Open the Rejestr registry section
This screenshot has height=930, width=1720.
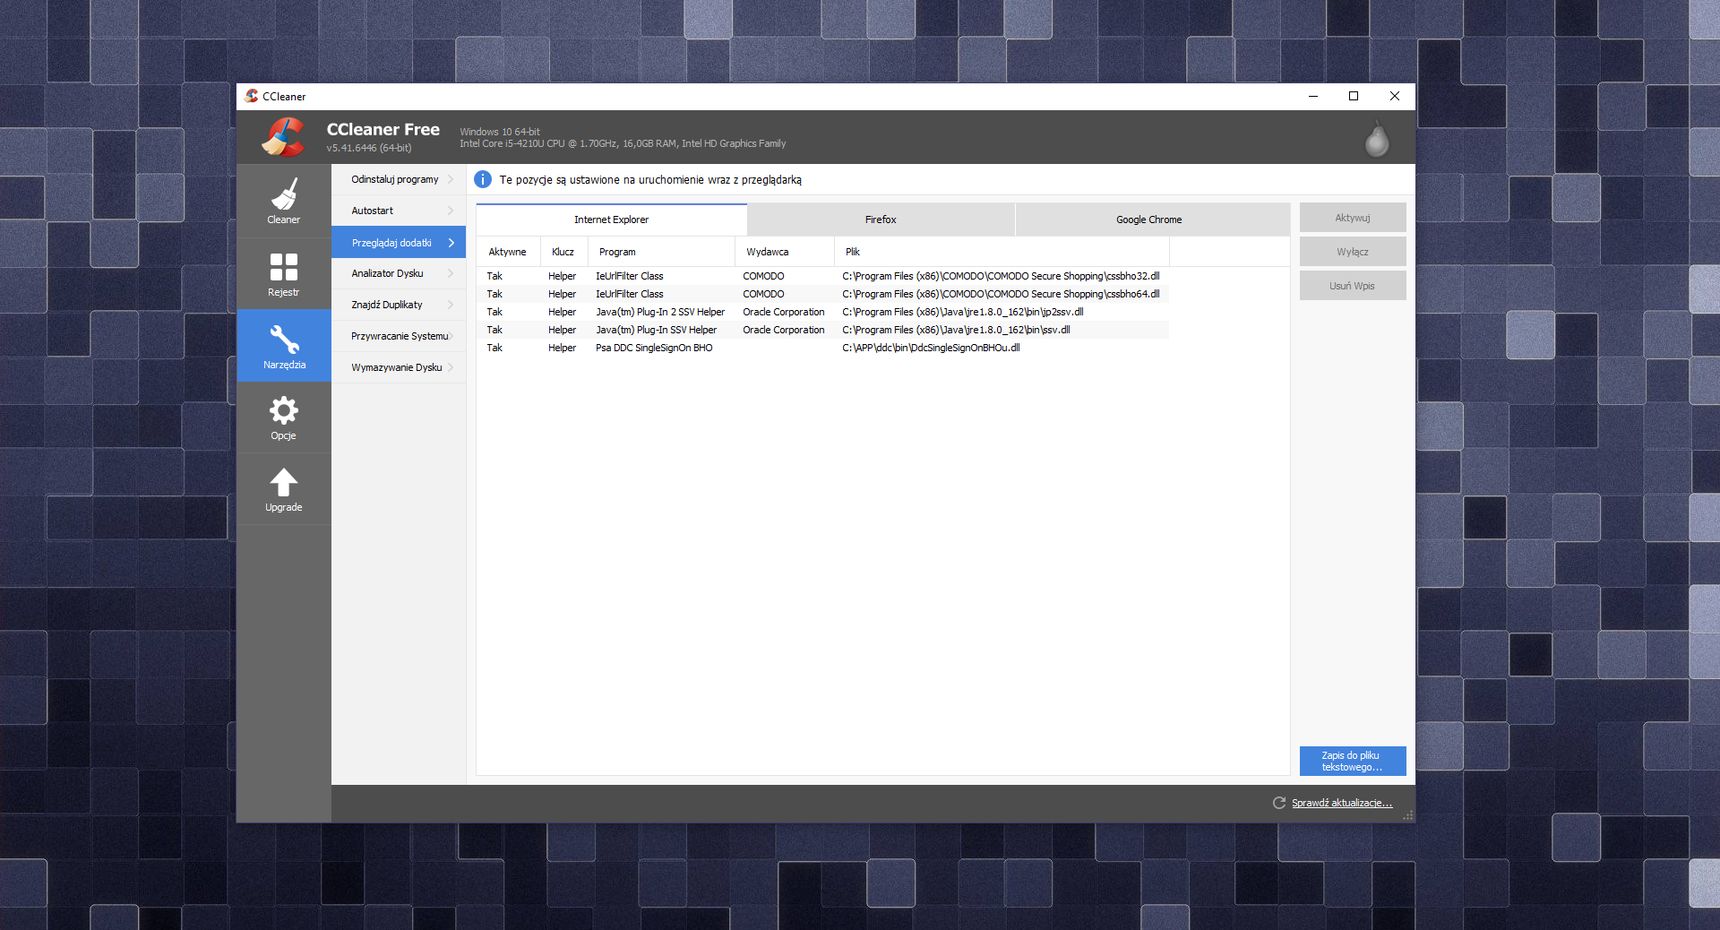[284, 273]
